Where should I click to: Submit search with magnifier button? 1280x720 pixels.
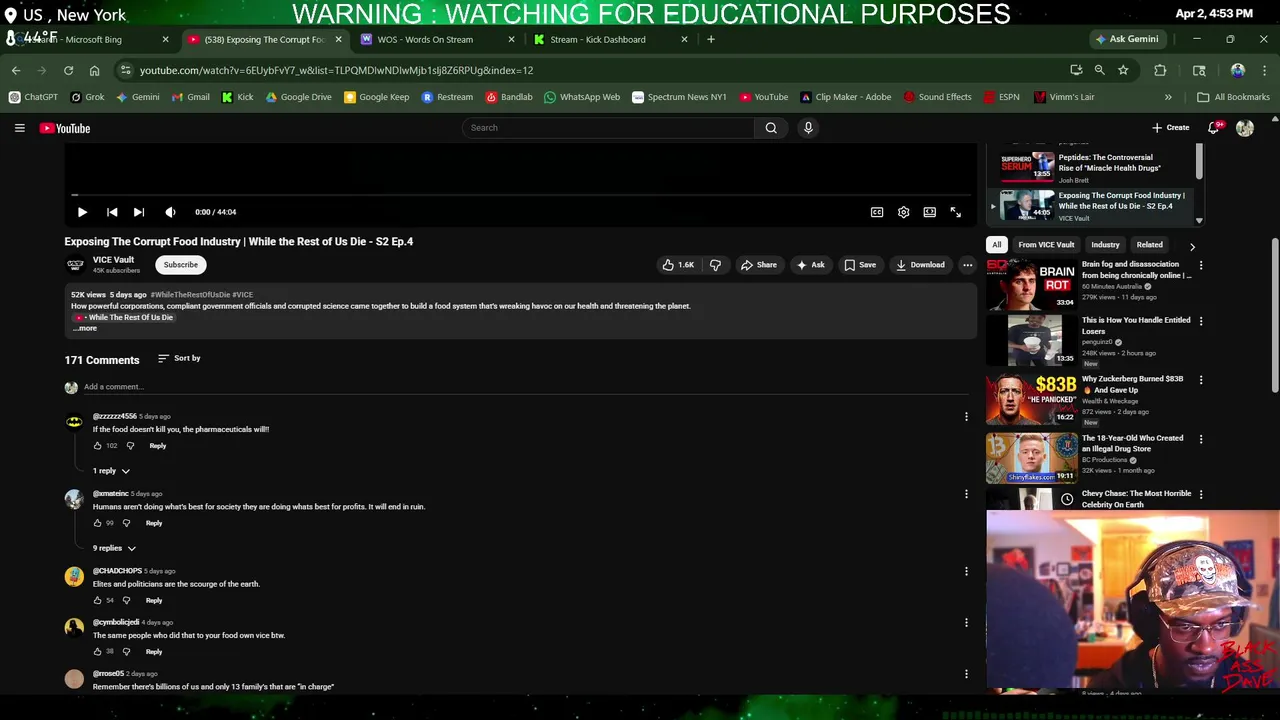[771, 128]
